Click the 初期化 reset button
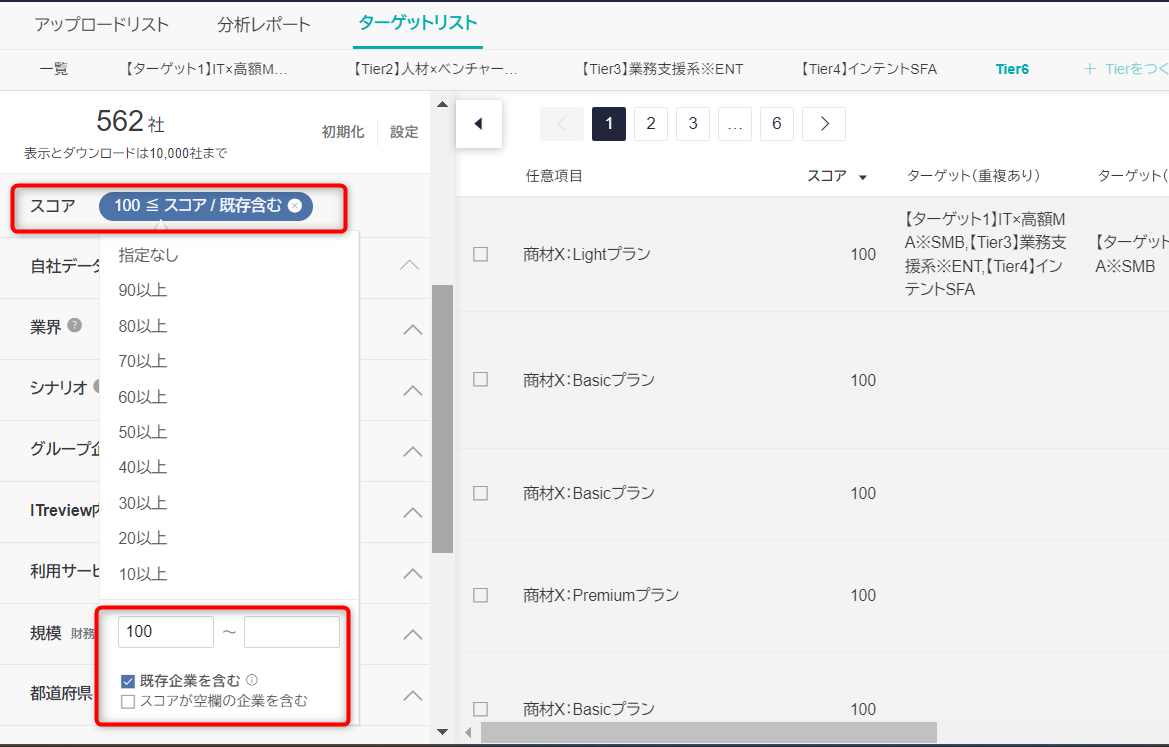This screenshot has height=747, width=1169. [343, 132]
